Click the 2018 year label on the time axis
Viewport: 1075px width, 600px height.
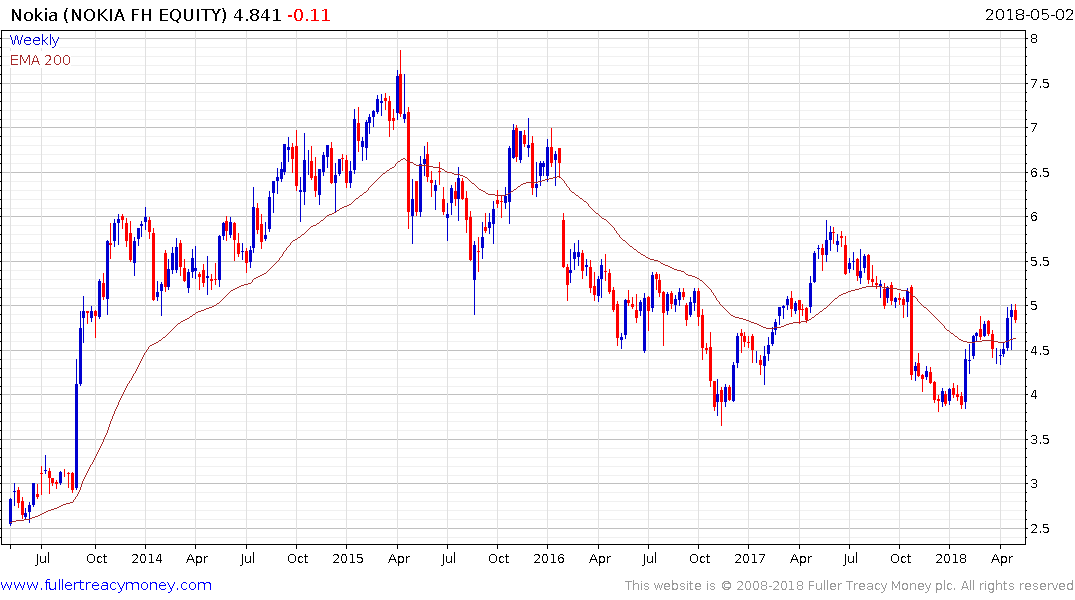coord(950,558)
